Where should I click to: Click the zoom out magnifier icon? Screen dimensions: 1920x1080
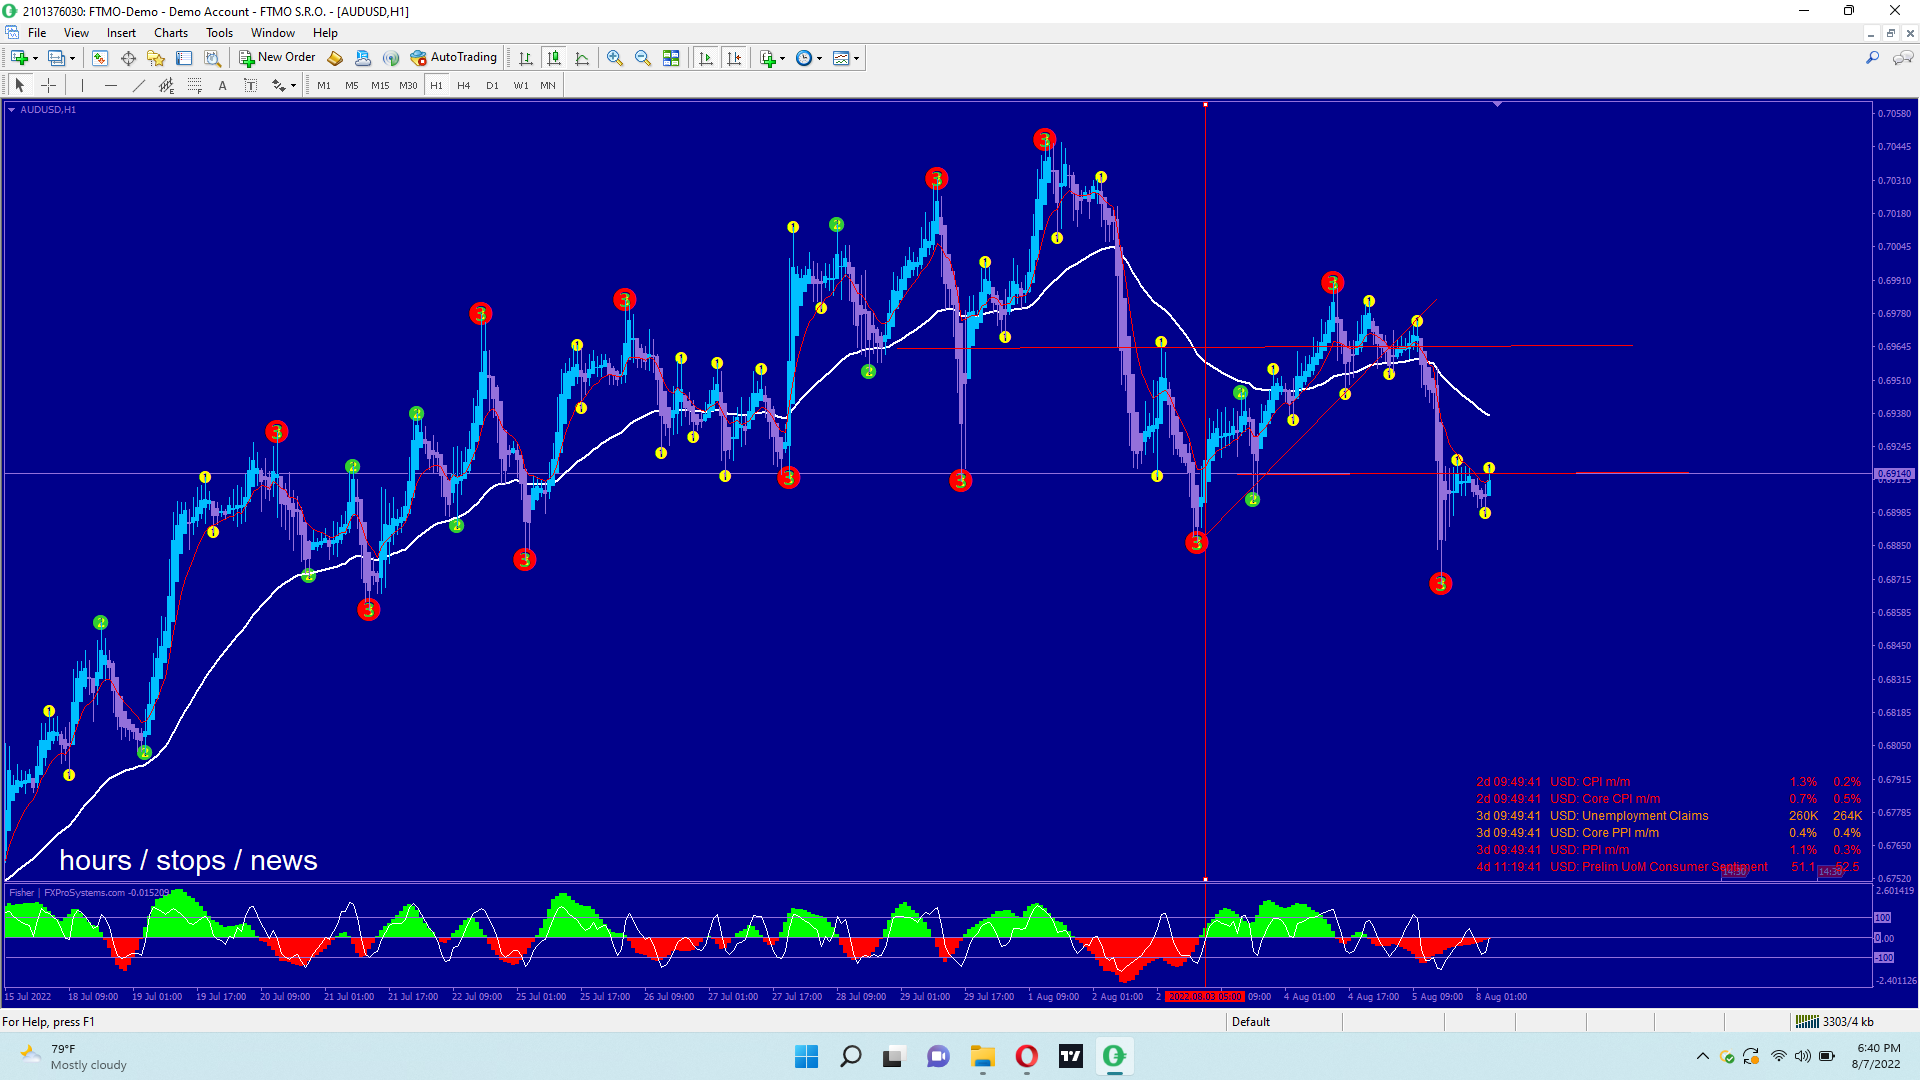pyautogui.click(x=643, y=58)
